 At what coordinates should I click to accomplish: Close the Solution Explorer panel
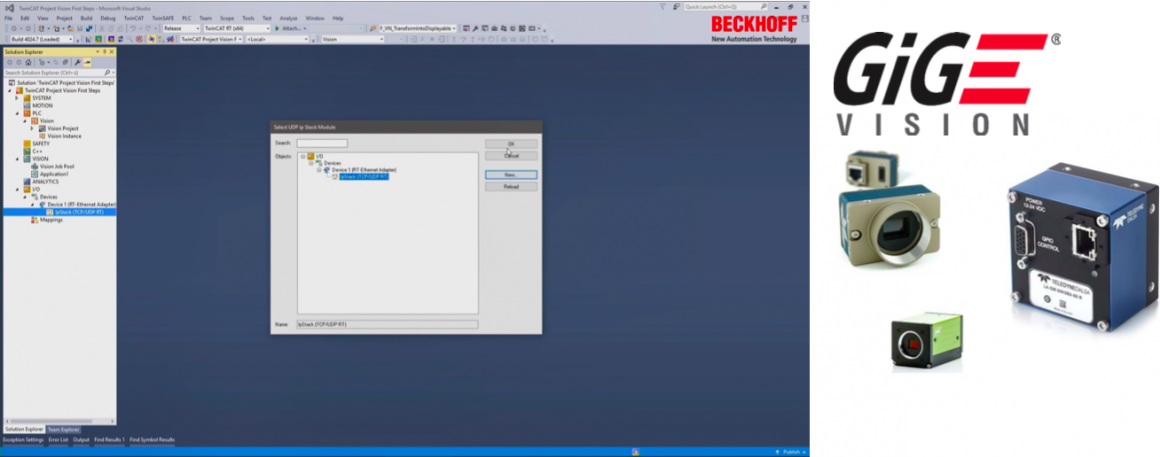[x=112, y=52]
